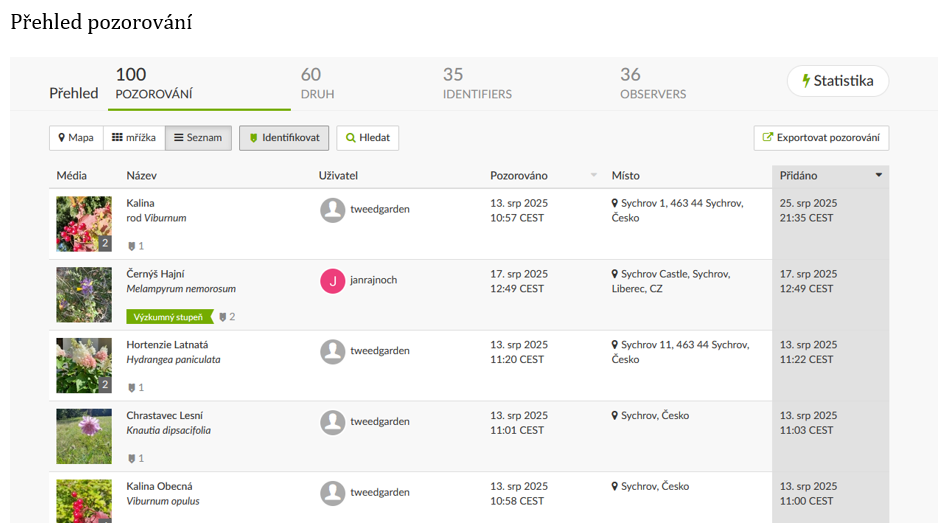Click tweedgarden avatar in Kalina Obecná row
Screen dimensions: 938x532
click(333, 493)
